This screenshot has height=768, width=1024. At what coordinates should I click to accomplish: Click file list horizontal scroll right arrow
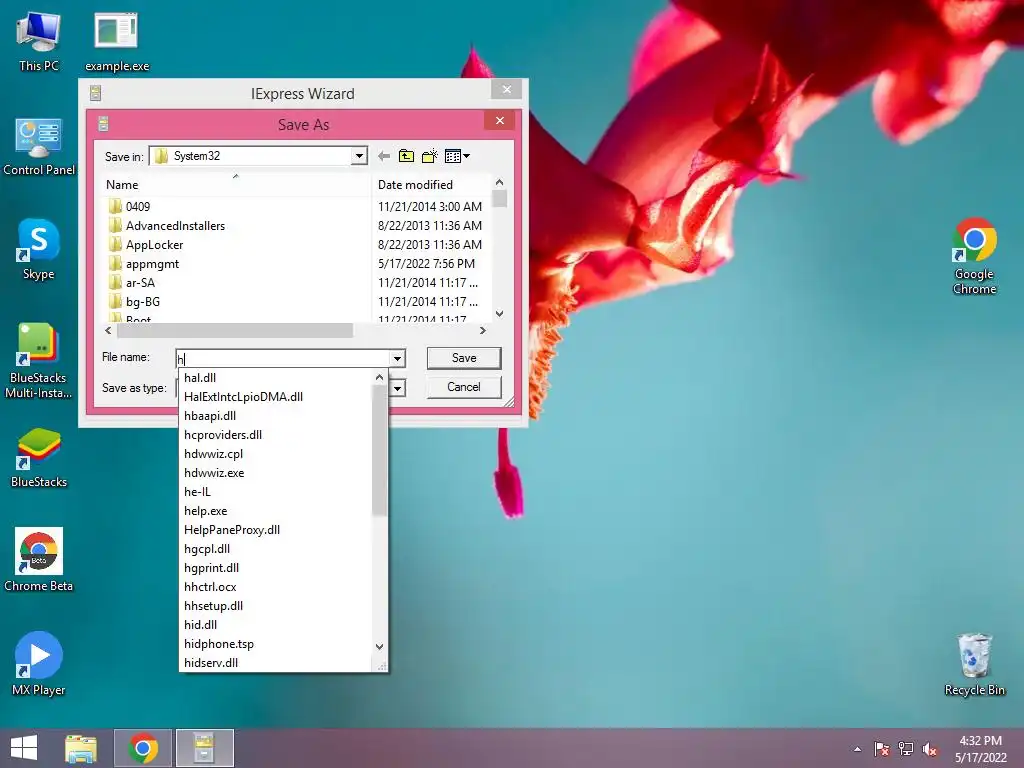483,330
